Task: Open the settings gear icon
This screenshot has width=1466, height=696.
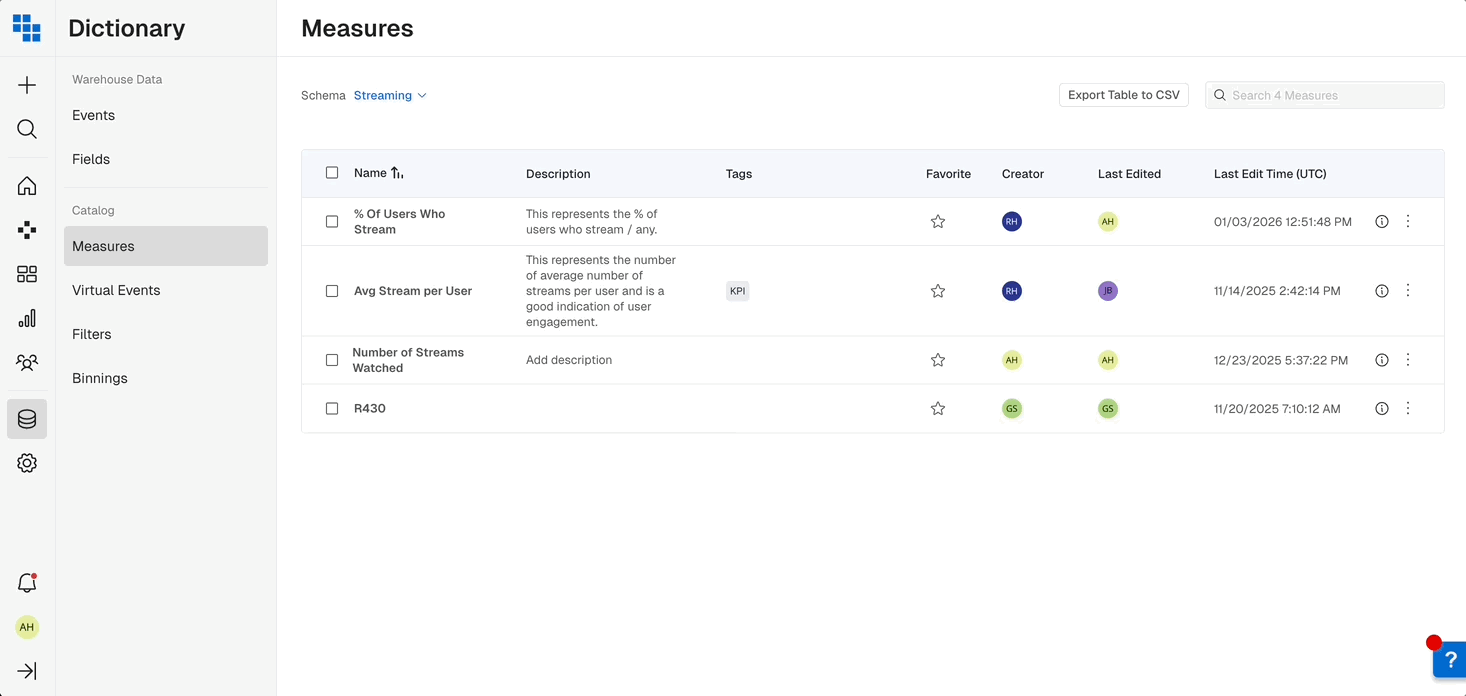Action: click(27, 463)
